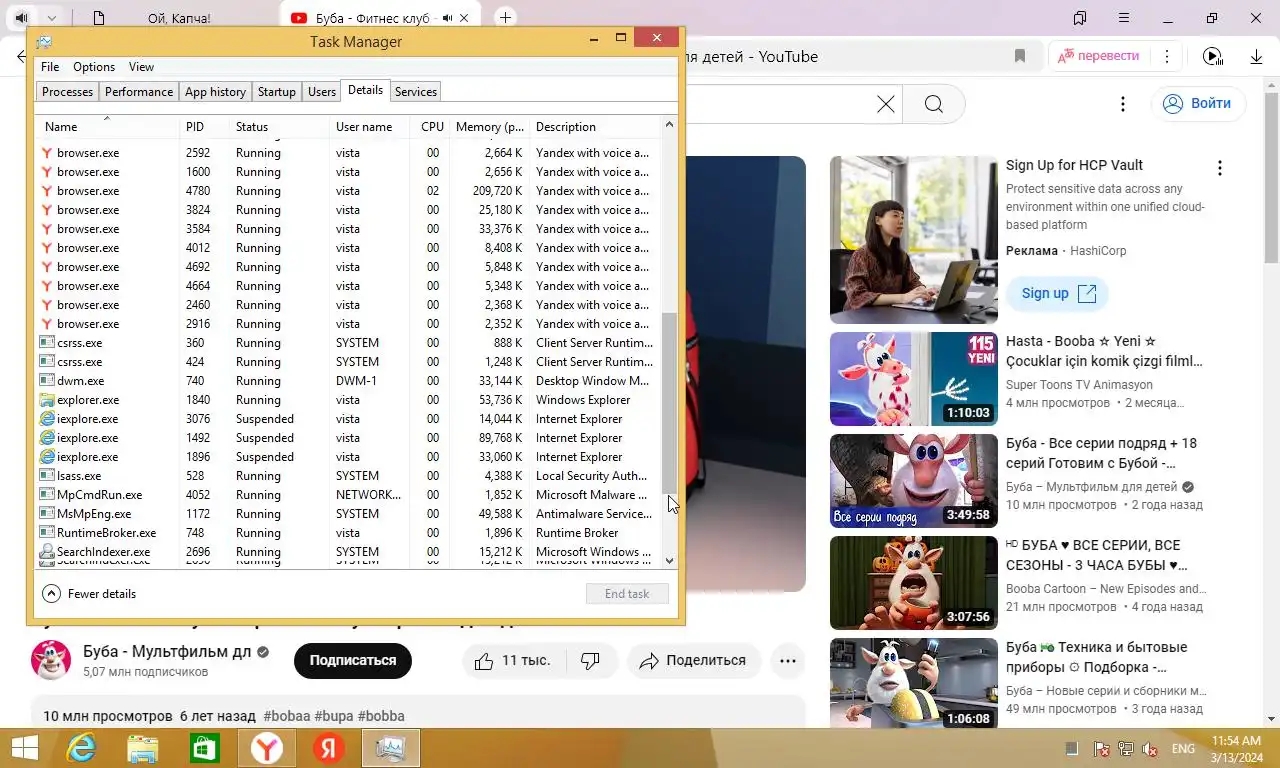Open Task Manager File menu

coord(50,67)
